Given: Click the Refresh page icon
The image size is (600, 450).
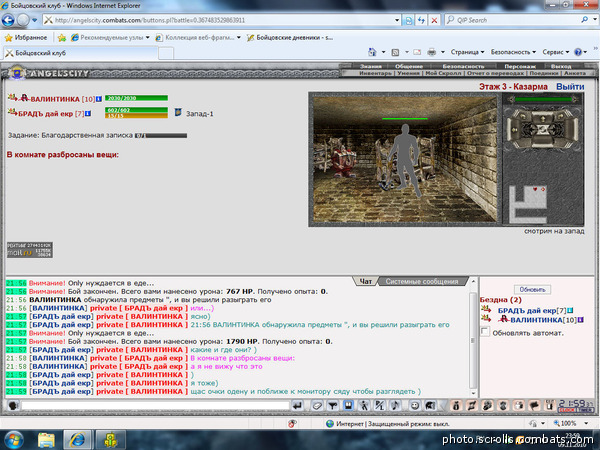Looking at the screenshot, I should pos(421,20).
